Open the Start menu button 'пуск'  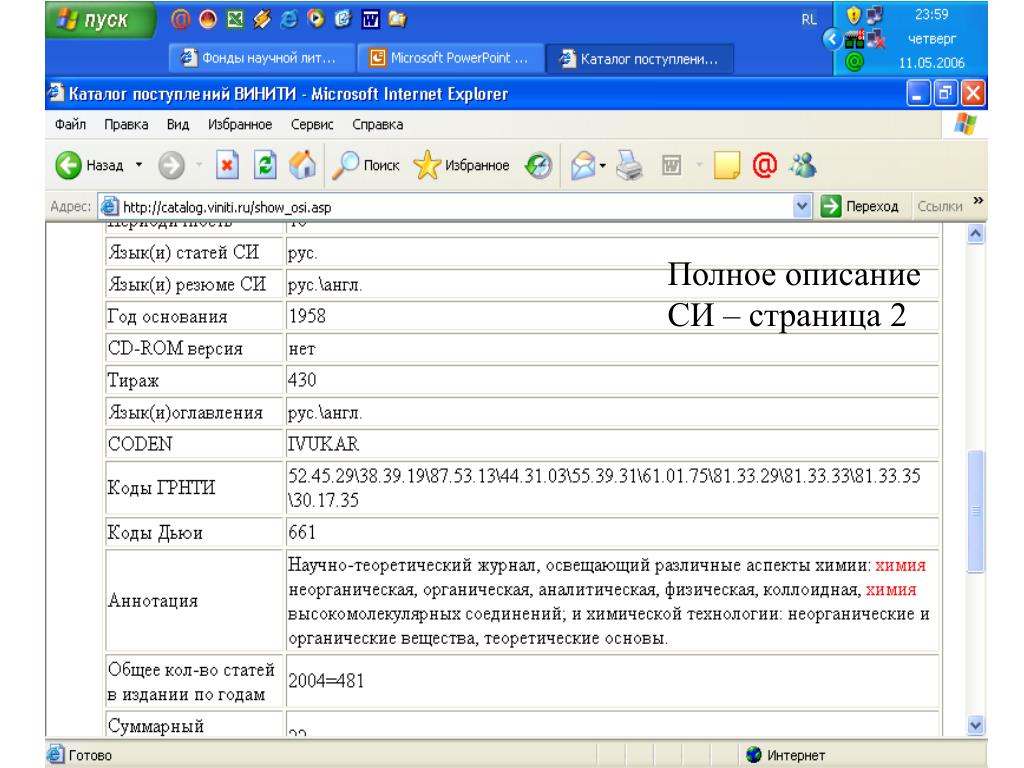click(x=99, y=20)
